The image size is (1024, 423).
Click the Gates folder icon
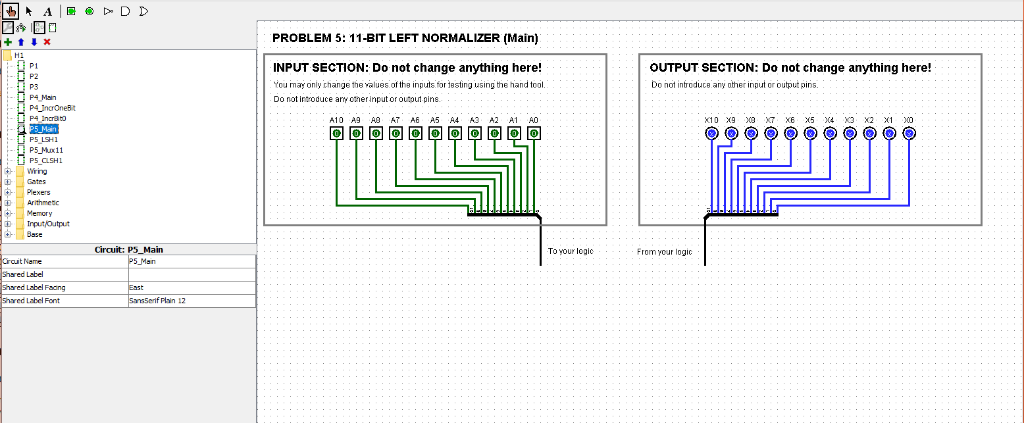tap(20, 181)
